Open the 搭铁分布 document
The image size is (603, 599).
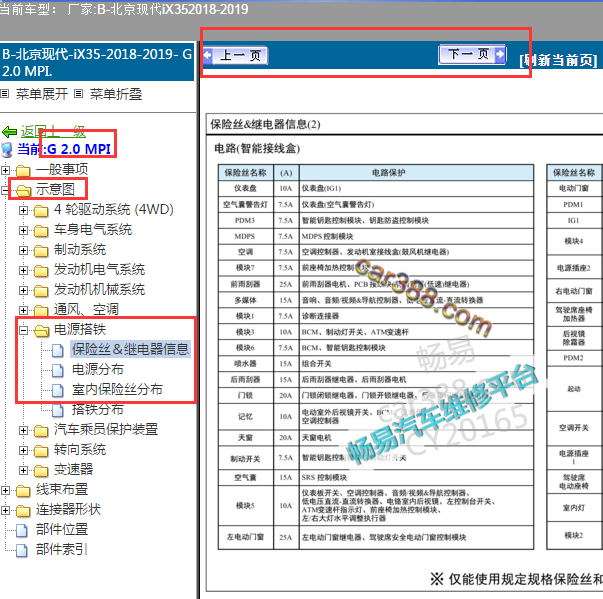[98, 409]
